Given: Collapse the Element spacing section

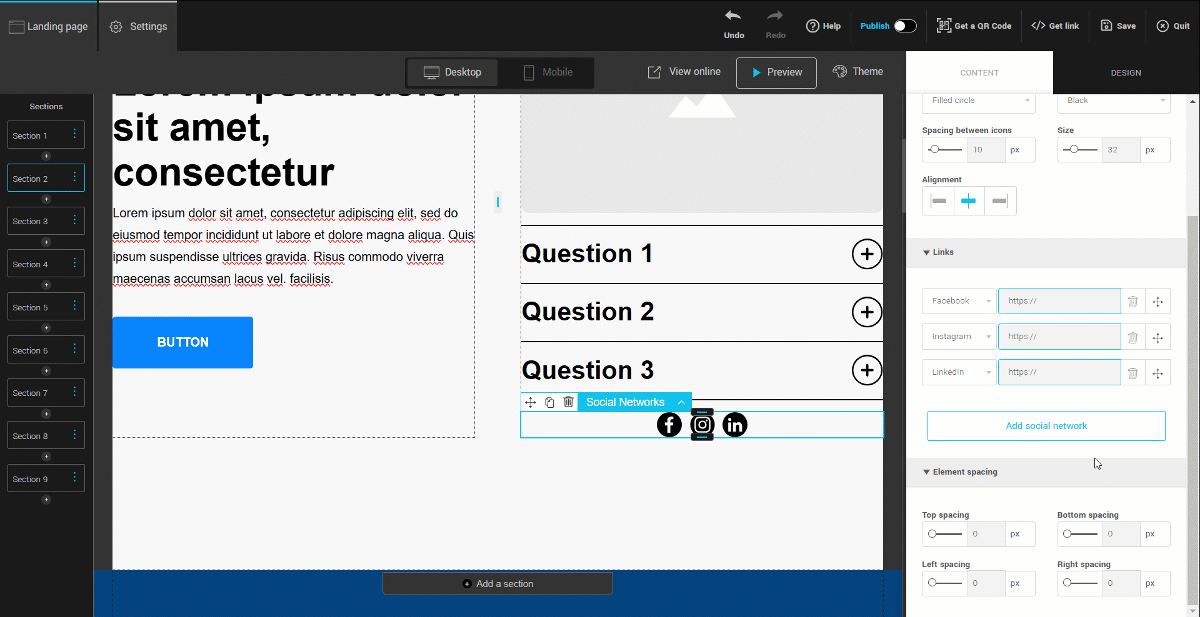Looking at the screenshot, I should pos(927,472).
